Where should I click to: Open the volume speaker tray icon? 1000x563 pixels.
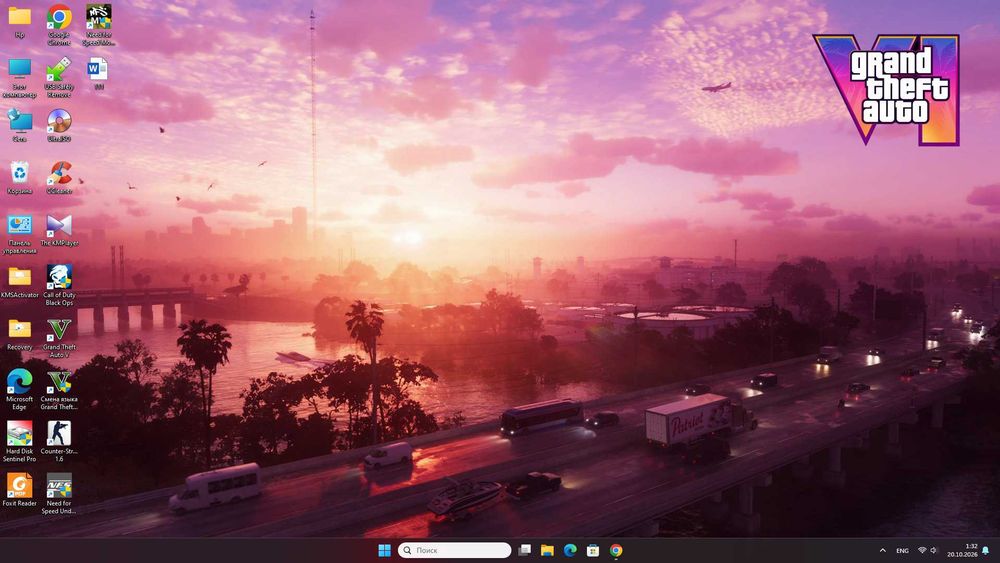pyautogui.click(x=934, y=550)
